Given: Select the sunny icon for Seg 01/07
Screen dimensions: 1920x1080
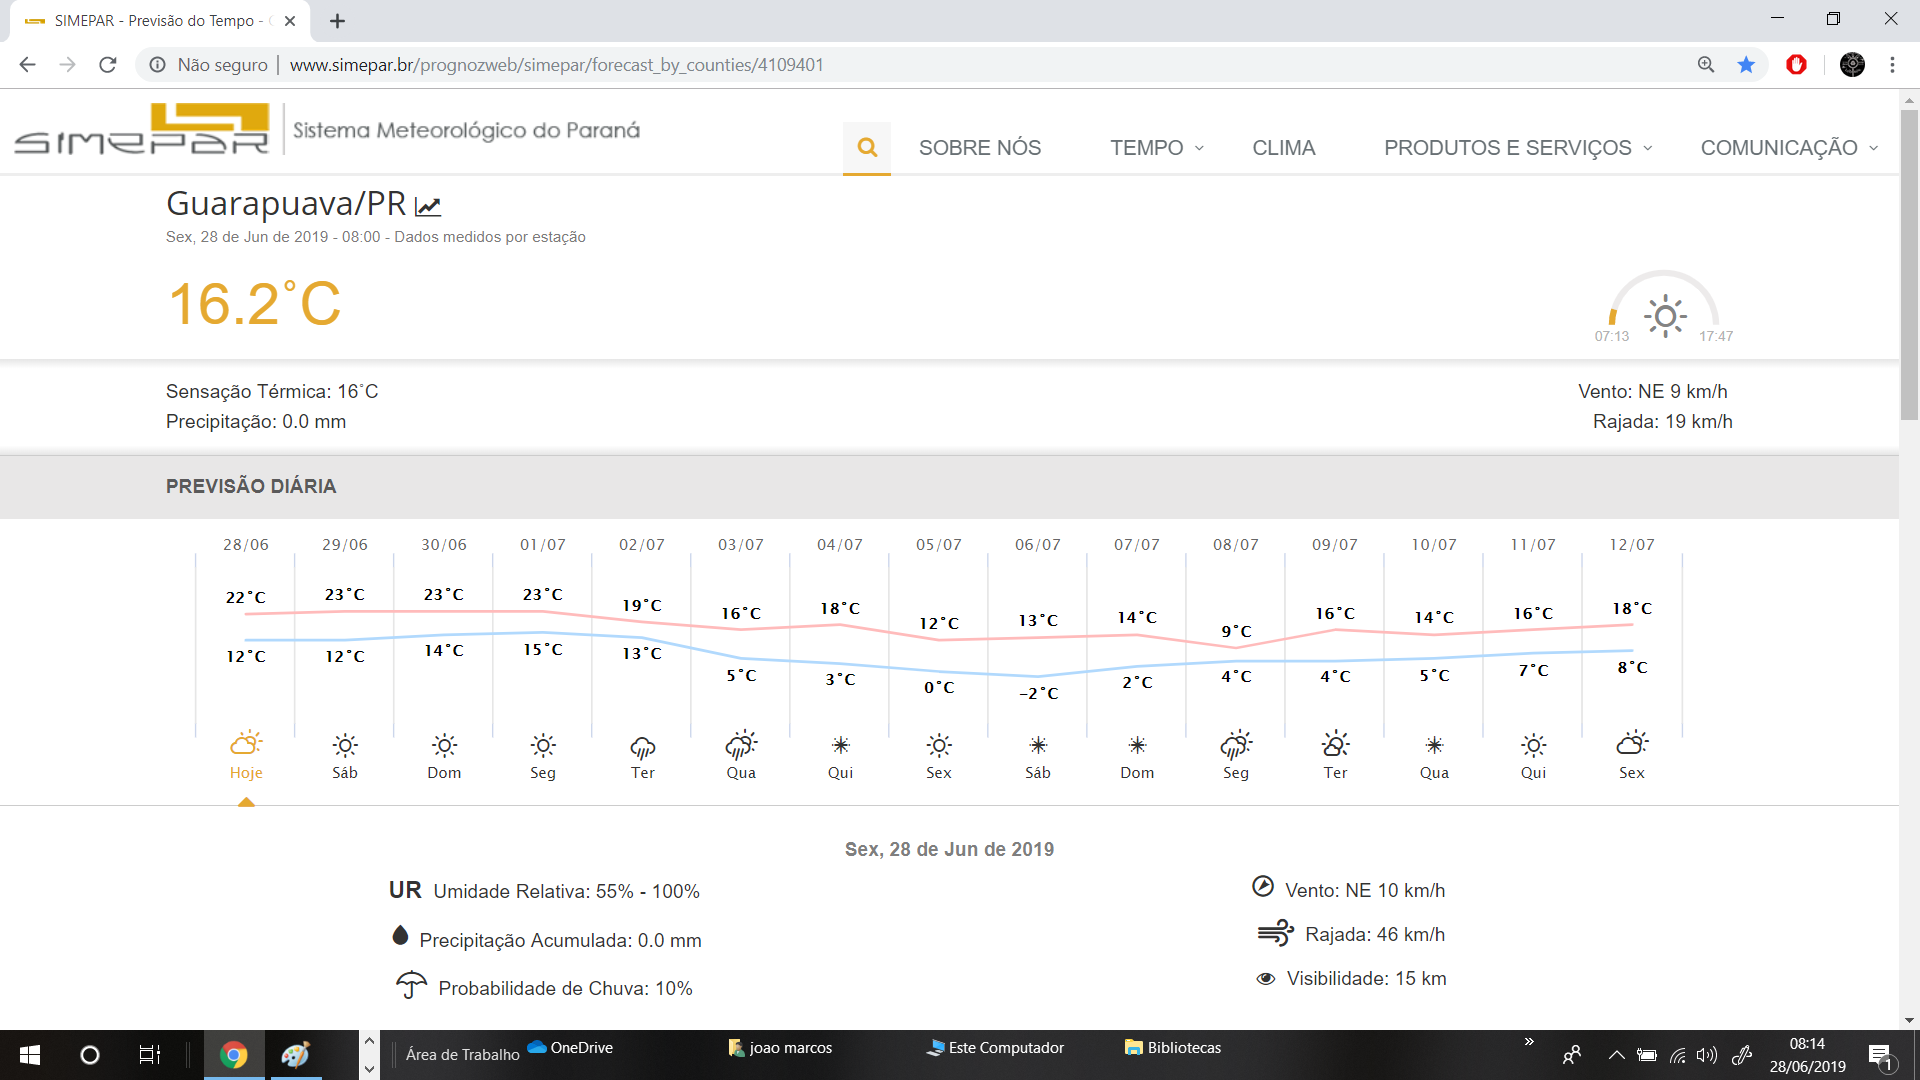Looking at the screenshot, I should coord(543,746).
